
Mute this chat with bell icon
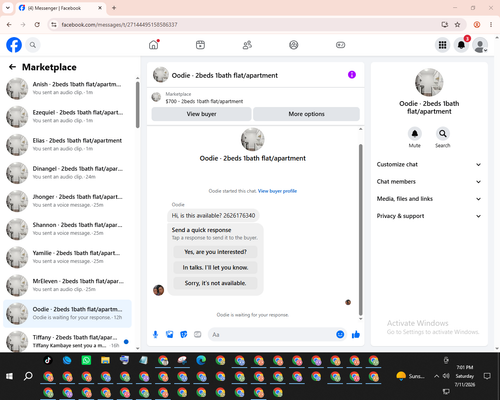(415, 134)
